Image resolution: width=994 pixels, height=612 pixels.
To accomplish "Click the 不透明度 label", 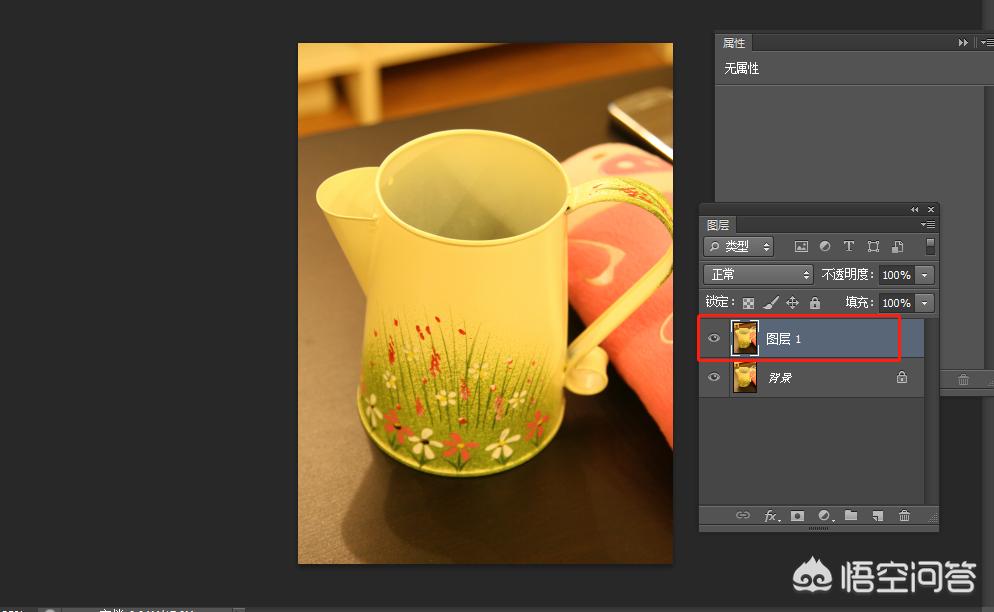I will click(x=848, y=275).
